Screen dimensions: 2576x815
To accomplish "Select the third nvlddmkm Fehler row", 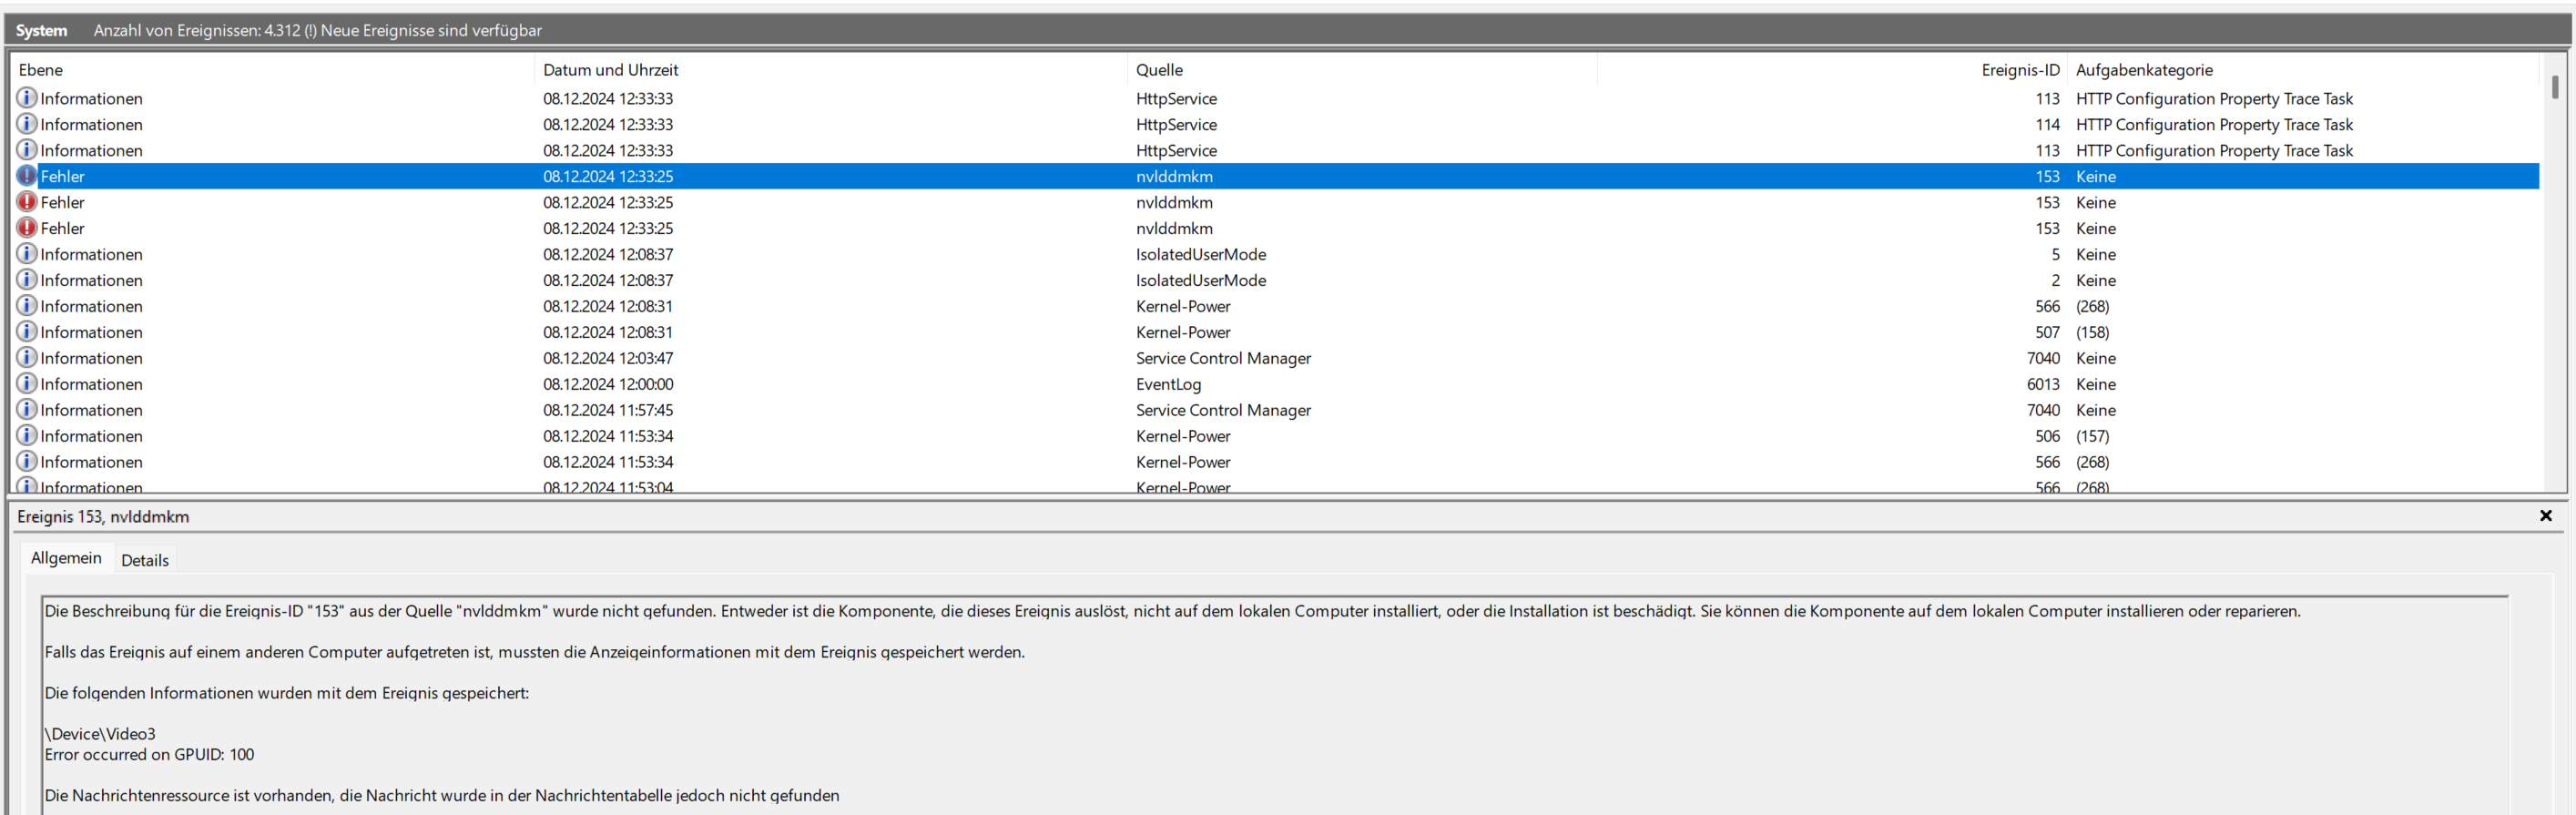I will (x=1173, y=228).
